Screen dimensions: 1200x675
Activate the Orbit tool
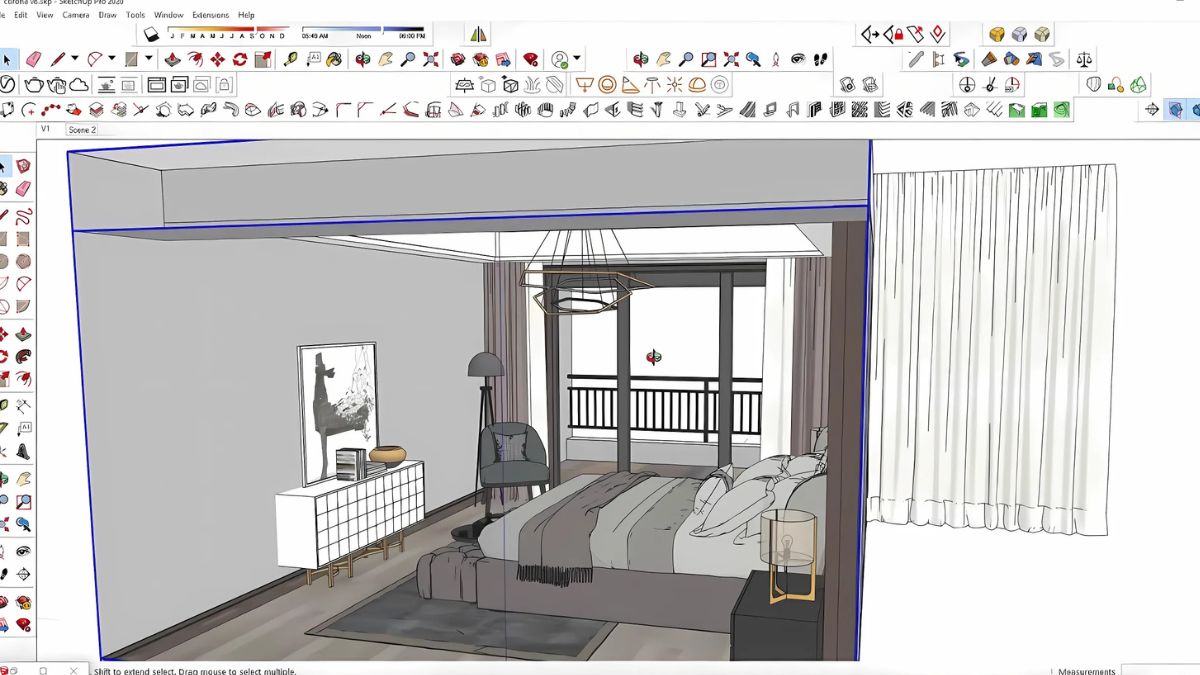(639, 58)
